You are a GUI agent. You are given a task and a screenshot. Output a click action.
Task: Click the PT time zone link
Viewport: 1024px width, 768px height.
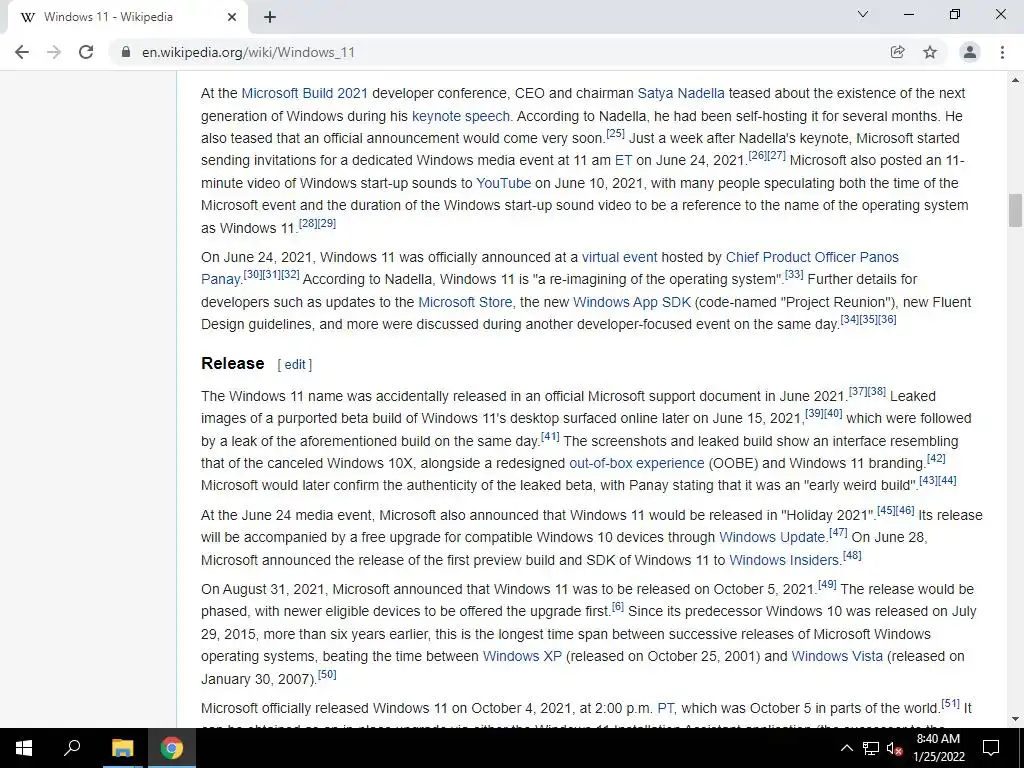click(665, 709)
